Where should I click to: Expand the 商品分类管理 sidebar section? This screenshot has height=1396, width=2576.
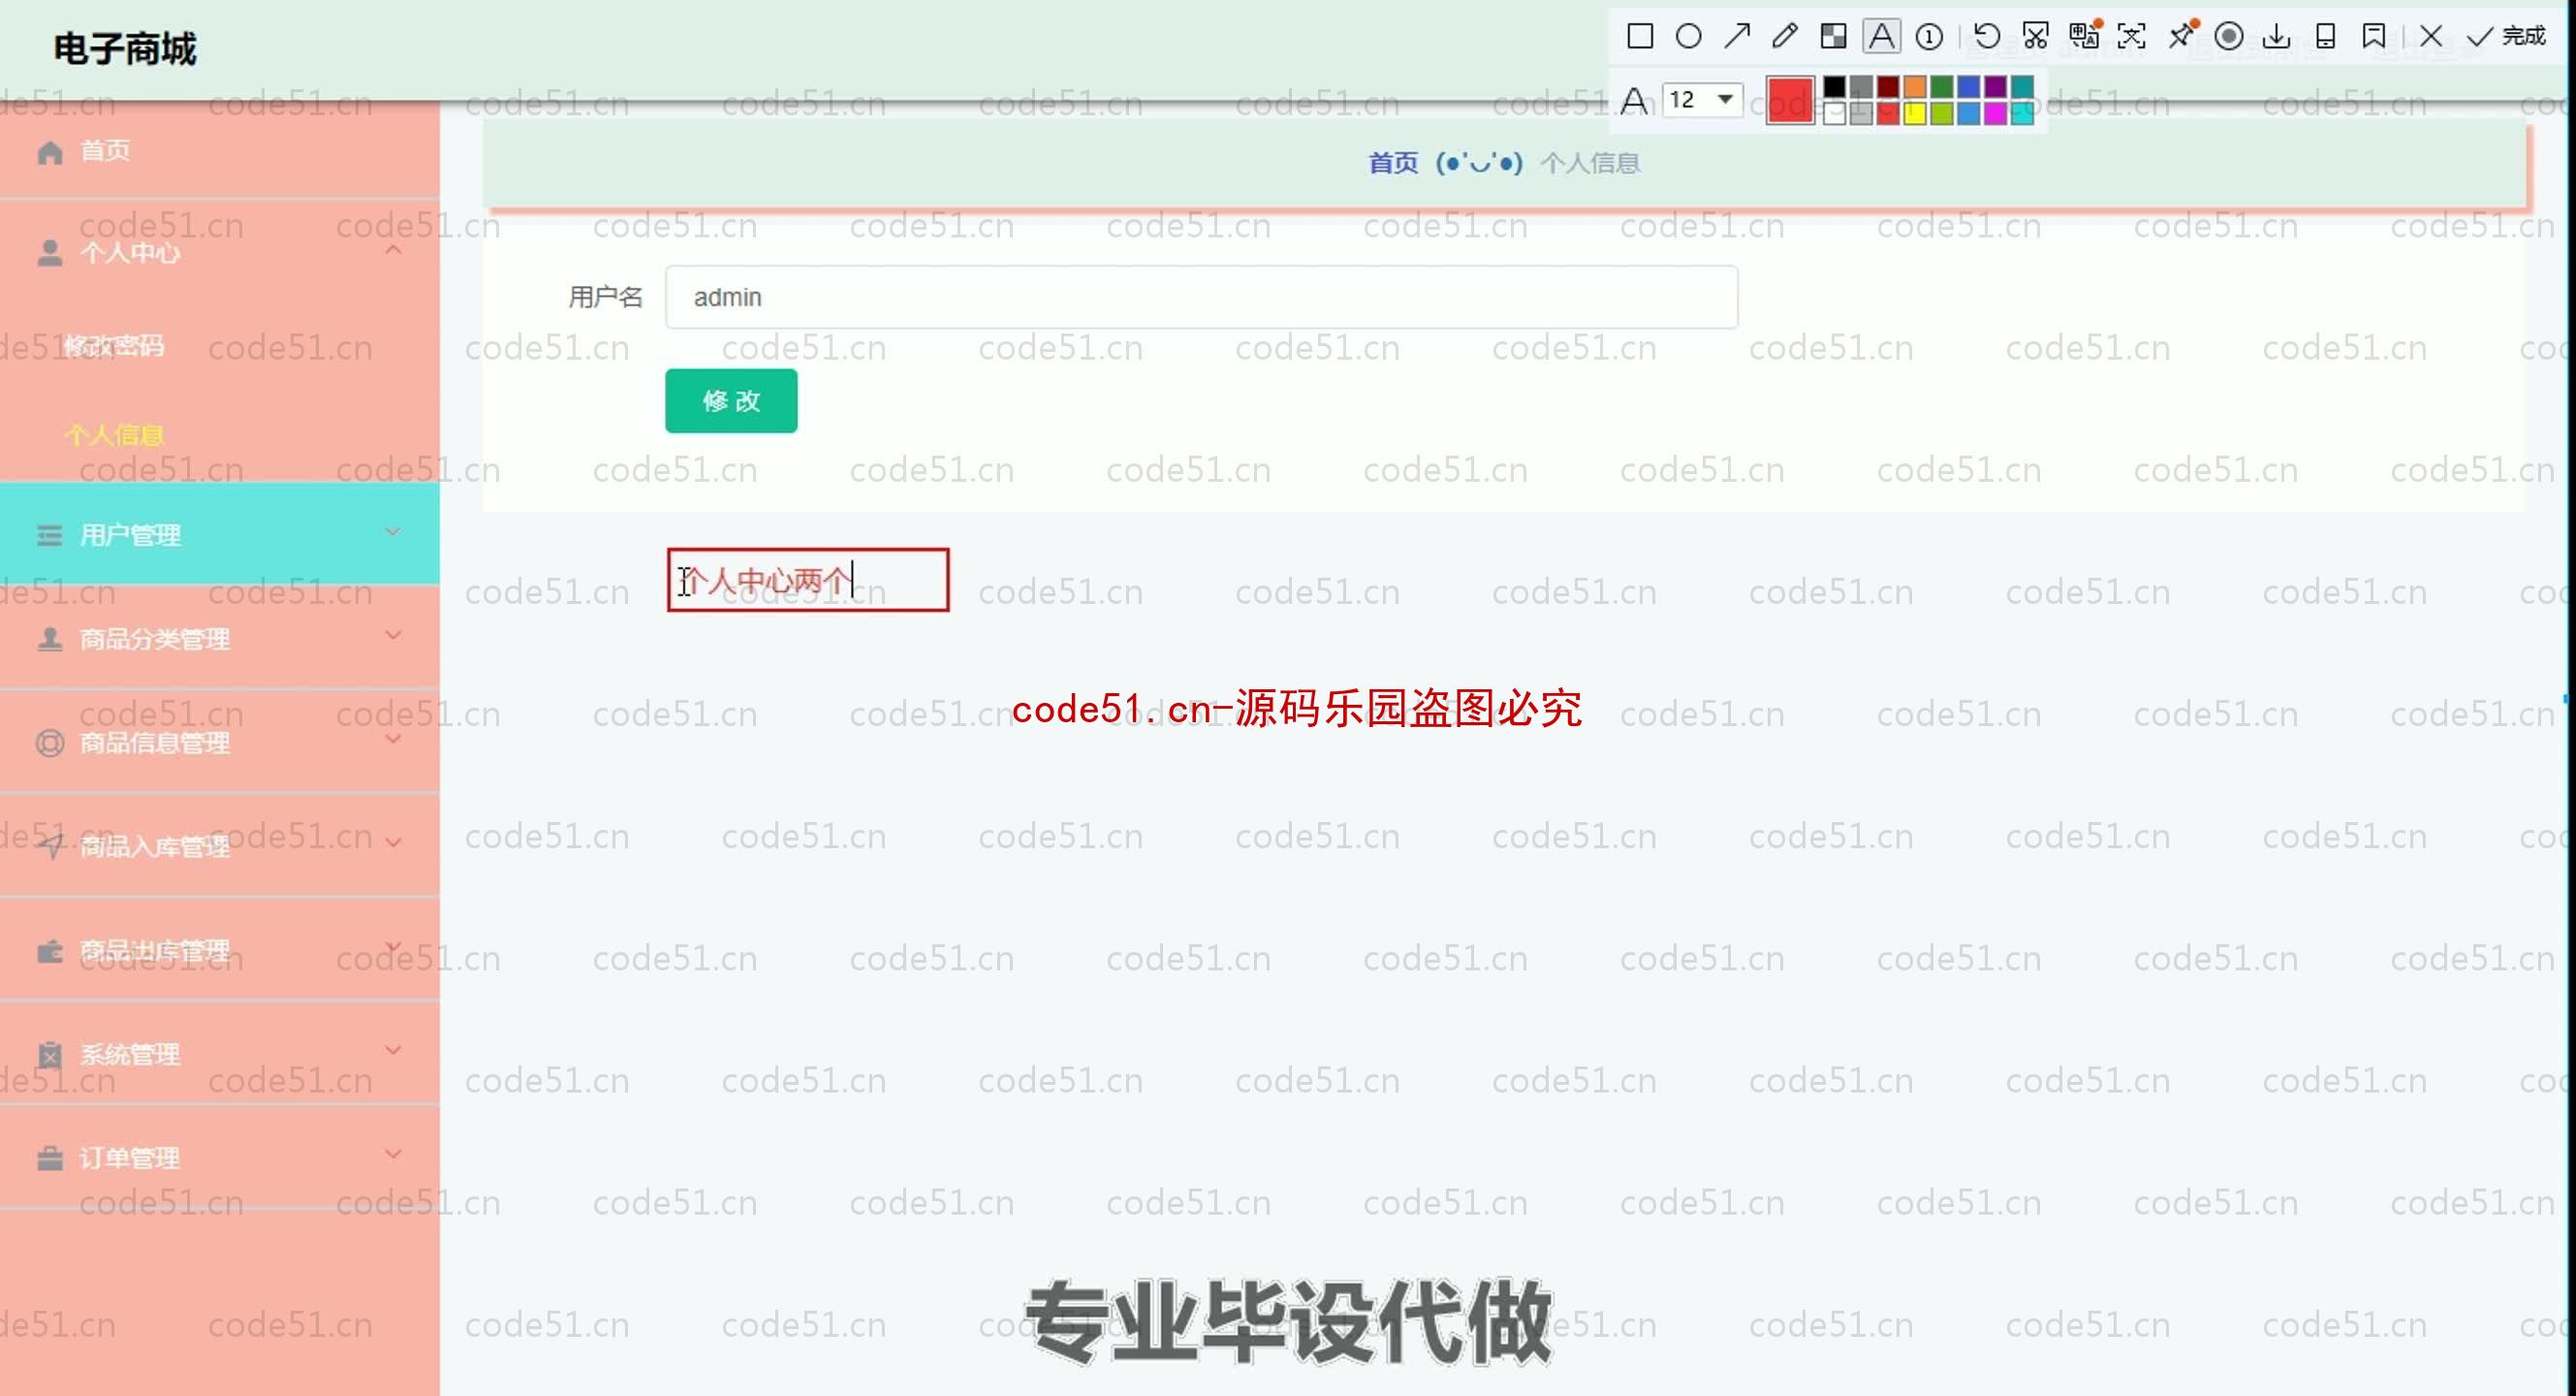point(220,638)
